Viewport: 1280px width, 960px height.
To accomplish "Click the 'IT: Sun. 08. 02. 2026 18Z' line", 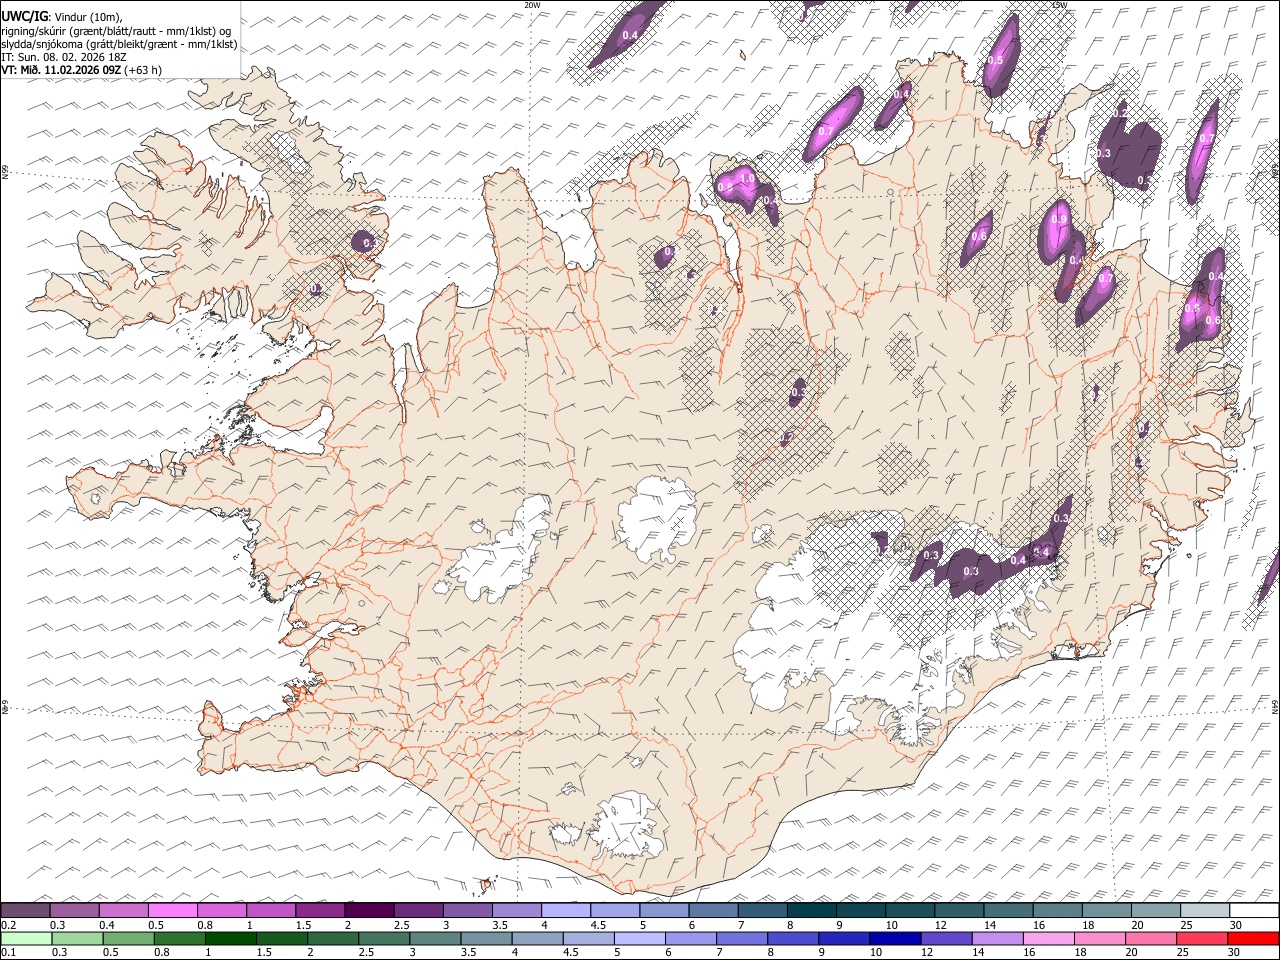I will (64, 57).
